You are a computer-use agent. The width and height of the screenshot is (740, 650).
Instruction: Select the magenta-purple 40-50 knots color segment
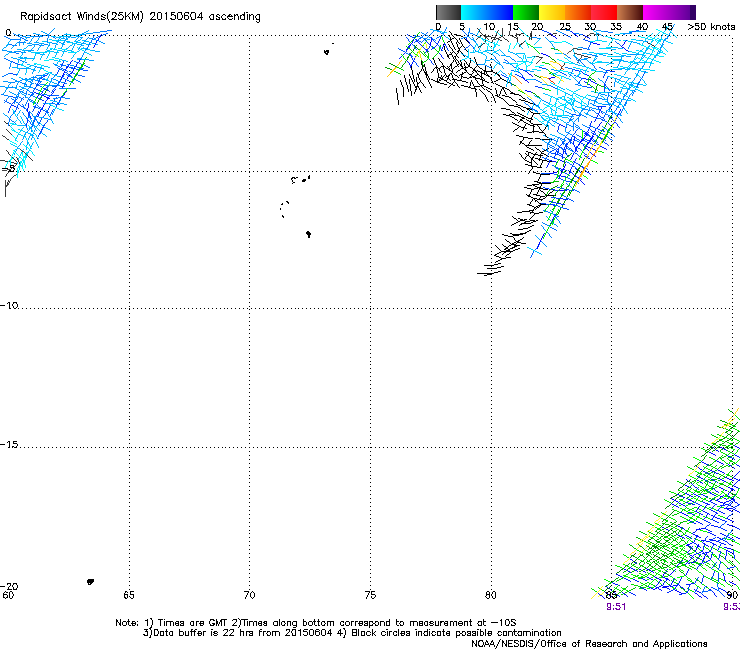pyautogui.click(x=669, y=12)
